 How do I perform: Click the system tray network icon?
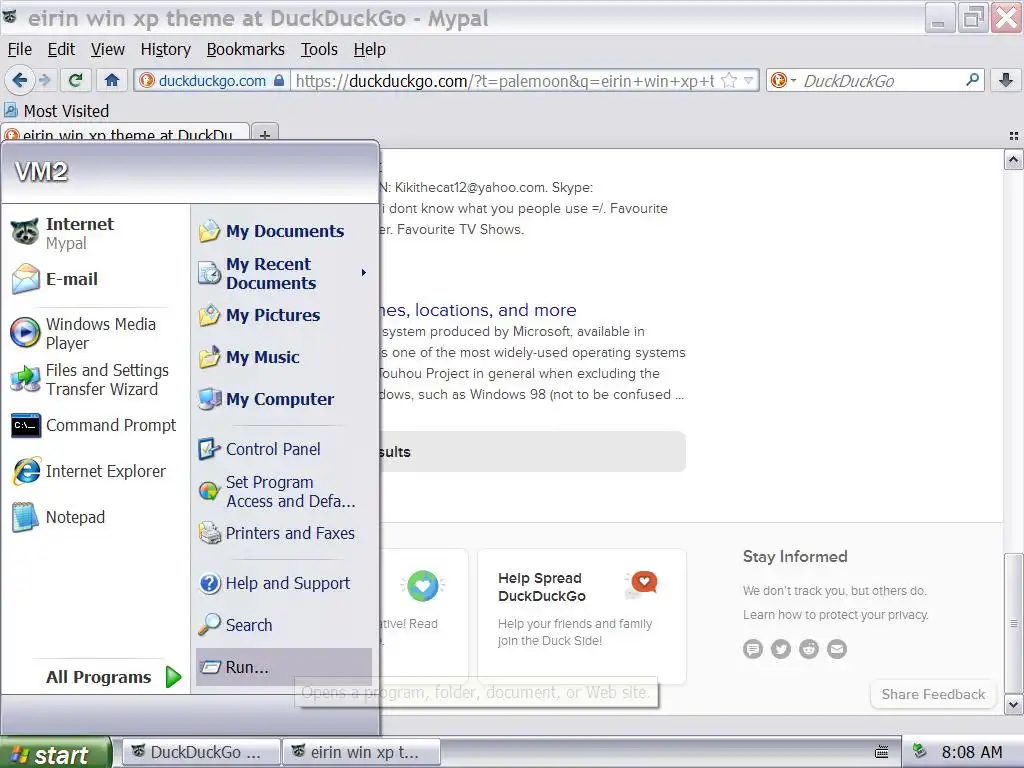point(920,751)
